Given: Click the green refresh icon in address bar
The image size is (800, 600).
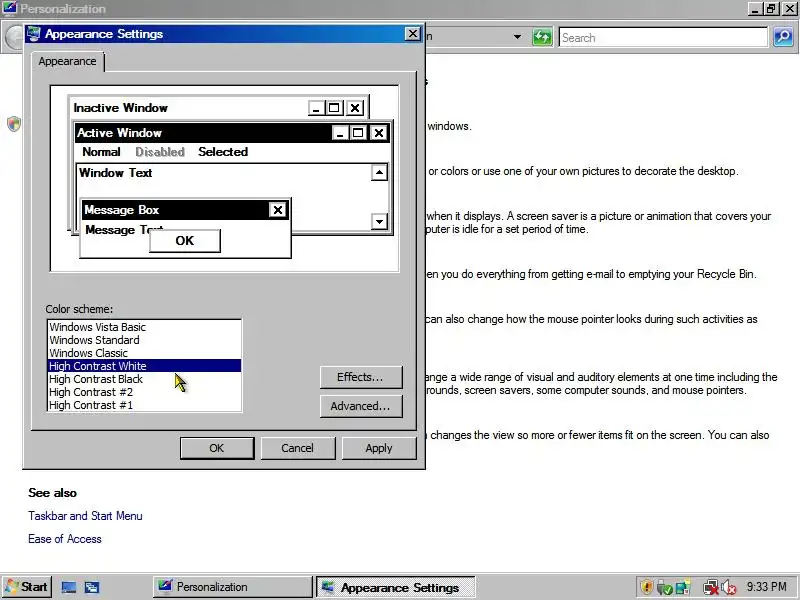Looking at the screenshot, I should [x=542, y=37].
